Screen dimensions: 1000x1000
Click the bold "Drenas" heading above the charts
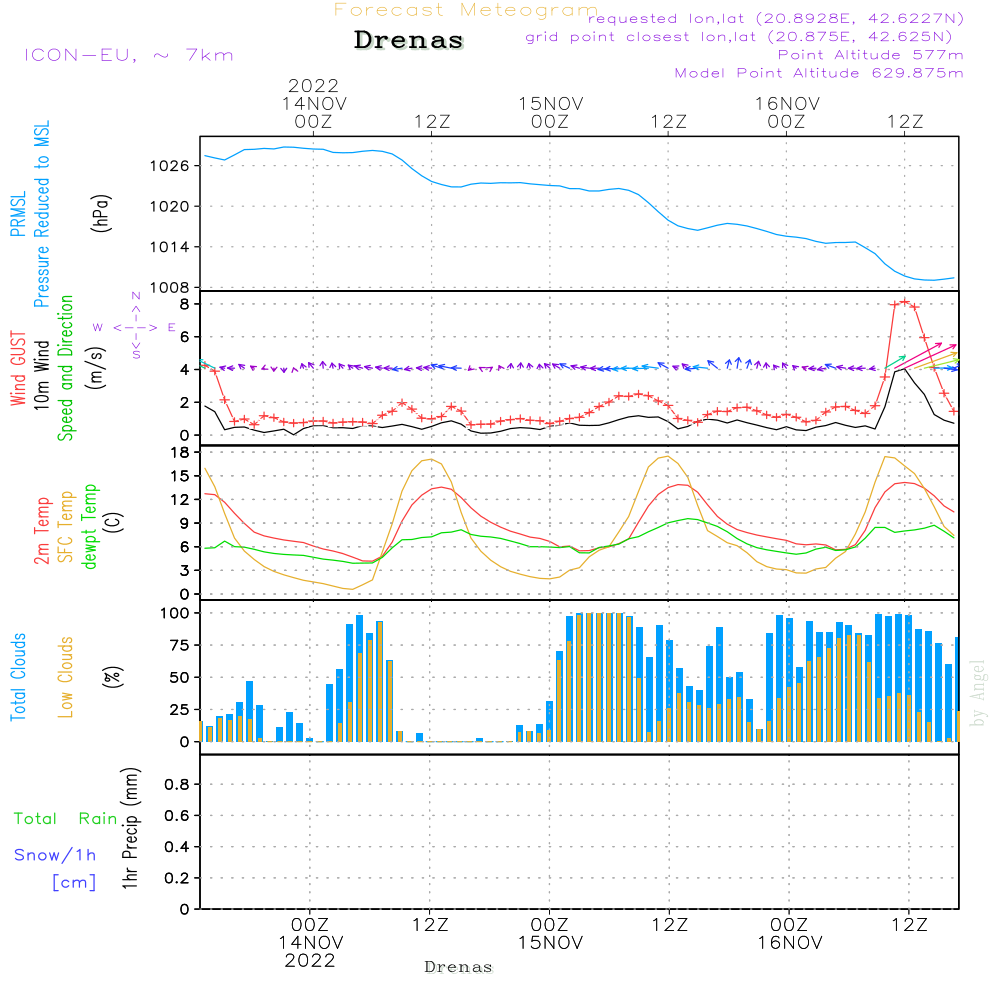[409, 40]
